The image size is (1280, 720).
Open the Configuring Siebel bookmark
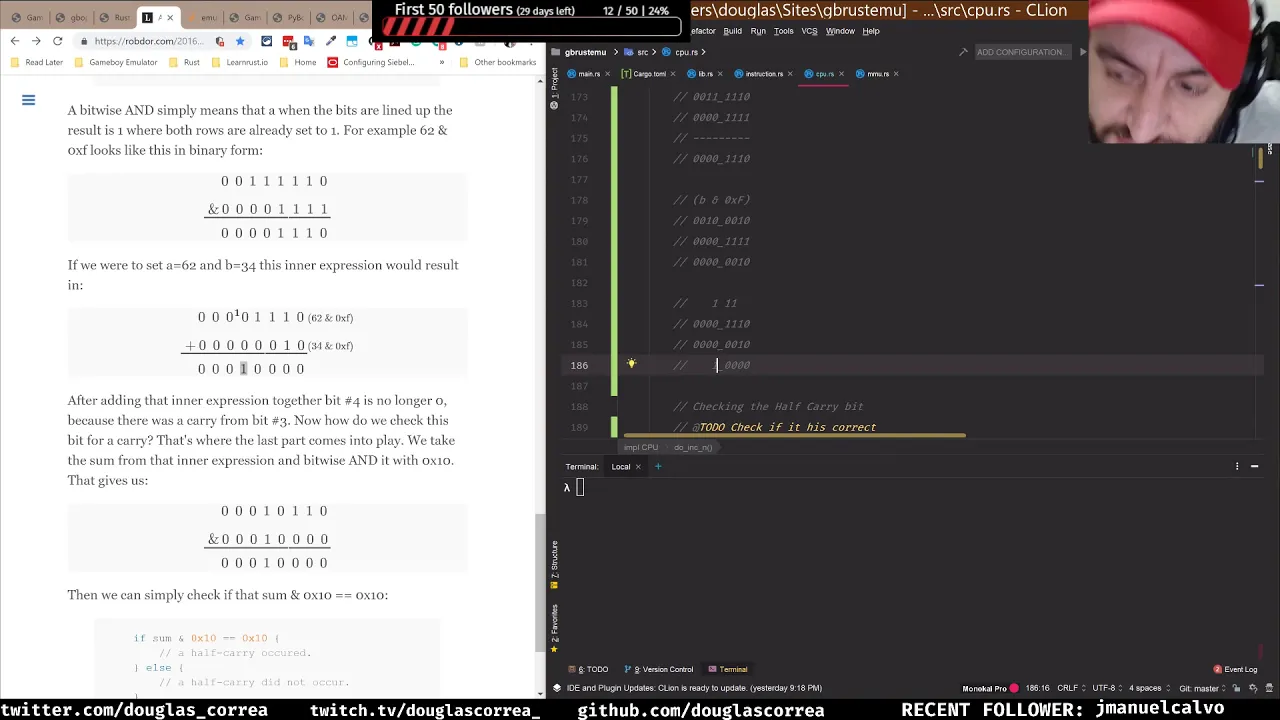371,62
